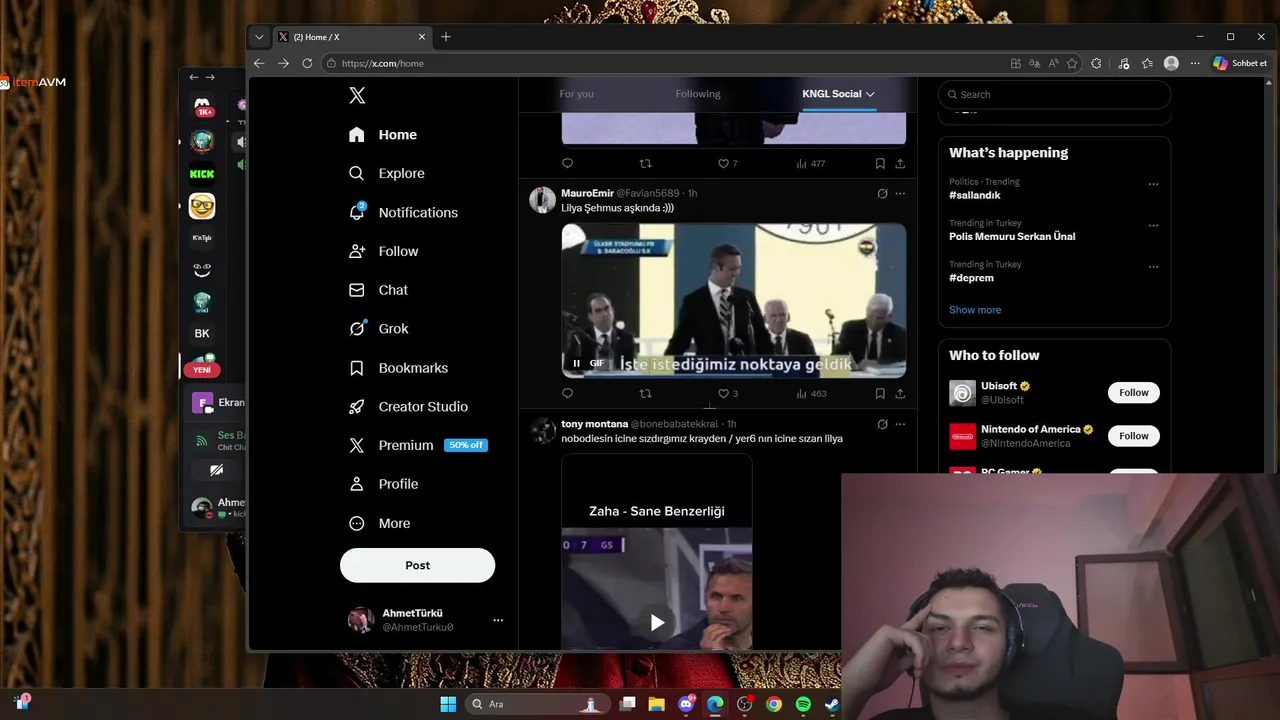Open Grok icon on tony montana tweet
Image resolution: width=1280 pixels, height=720 pixels.
point(882,424)
